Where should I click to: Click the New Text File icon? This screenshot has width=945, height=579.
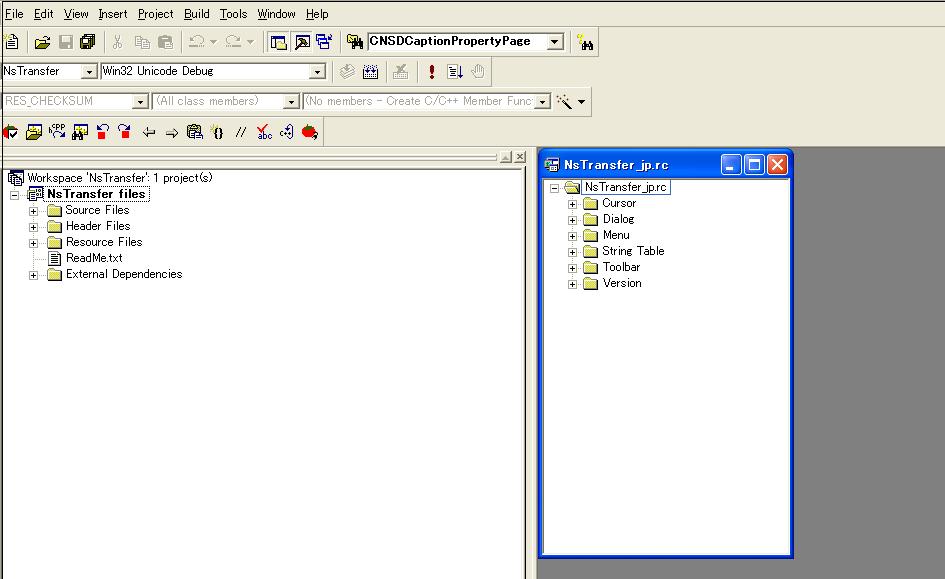pyautogui.click(x=12, y=42)
